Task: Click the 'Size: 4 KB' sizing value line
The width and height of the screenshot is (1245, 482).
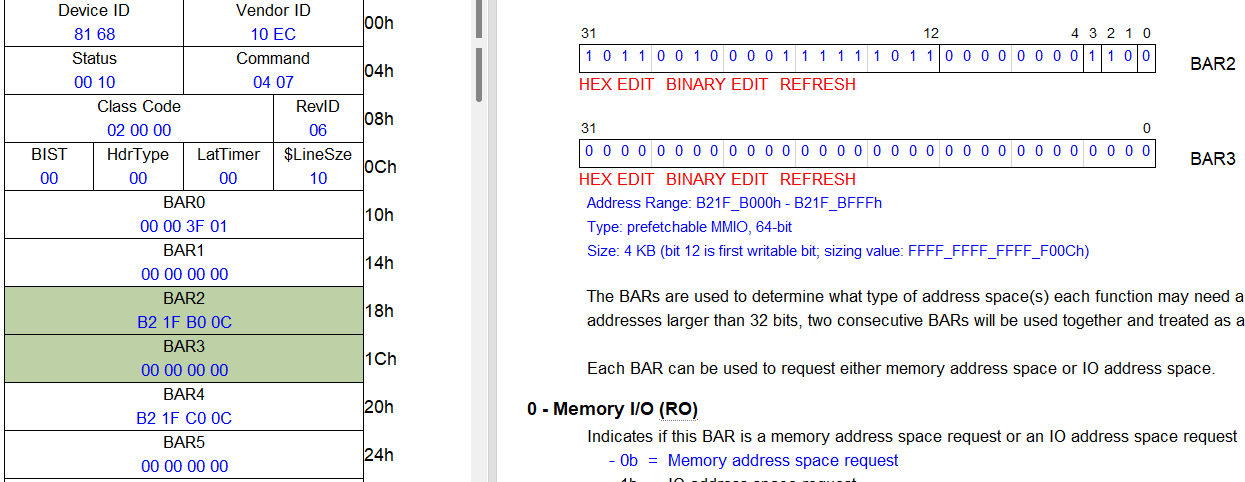Action: click(838, 251)
